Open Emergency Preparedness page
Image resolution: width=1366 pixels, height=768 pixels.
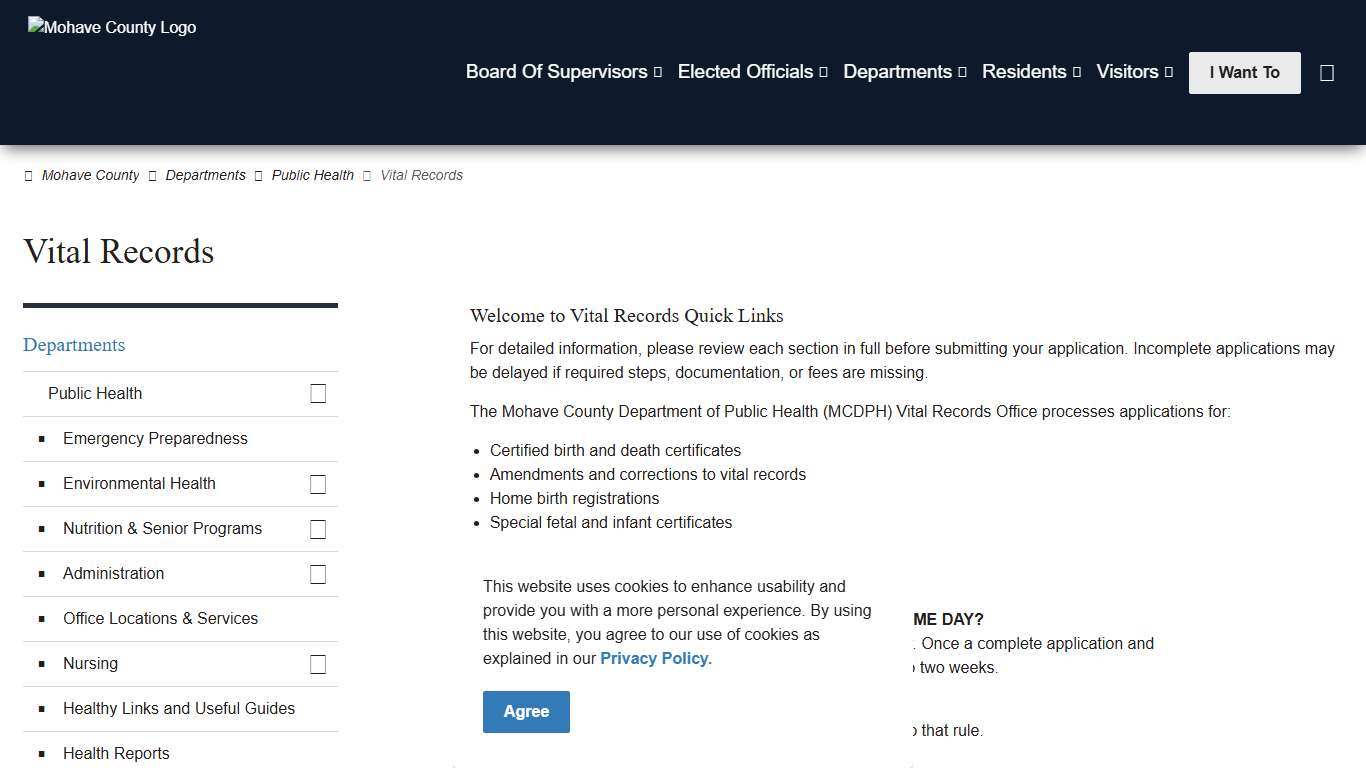pos(155,439)
